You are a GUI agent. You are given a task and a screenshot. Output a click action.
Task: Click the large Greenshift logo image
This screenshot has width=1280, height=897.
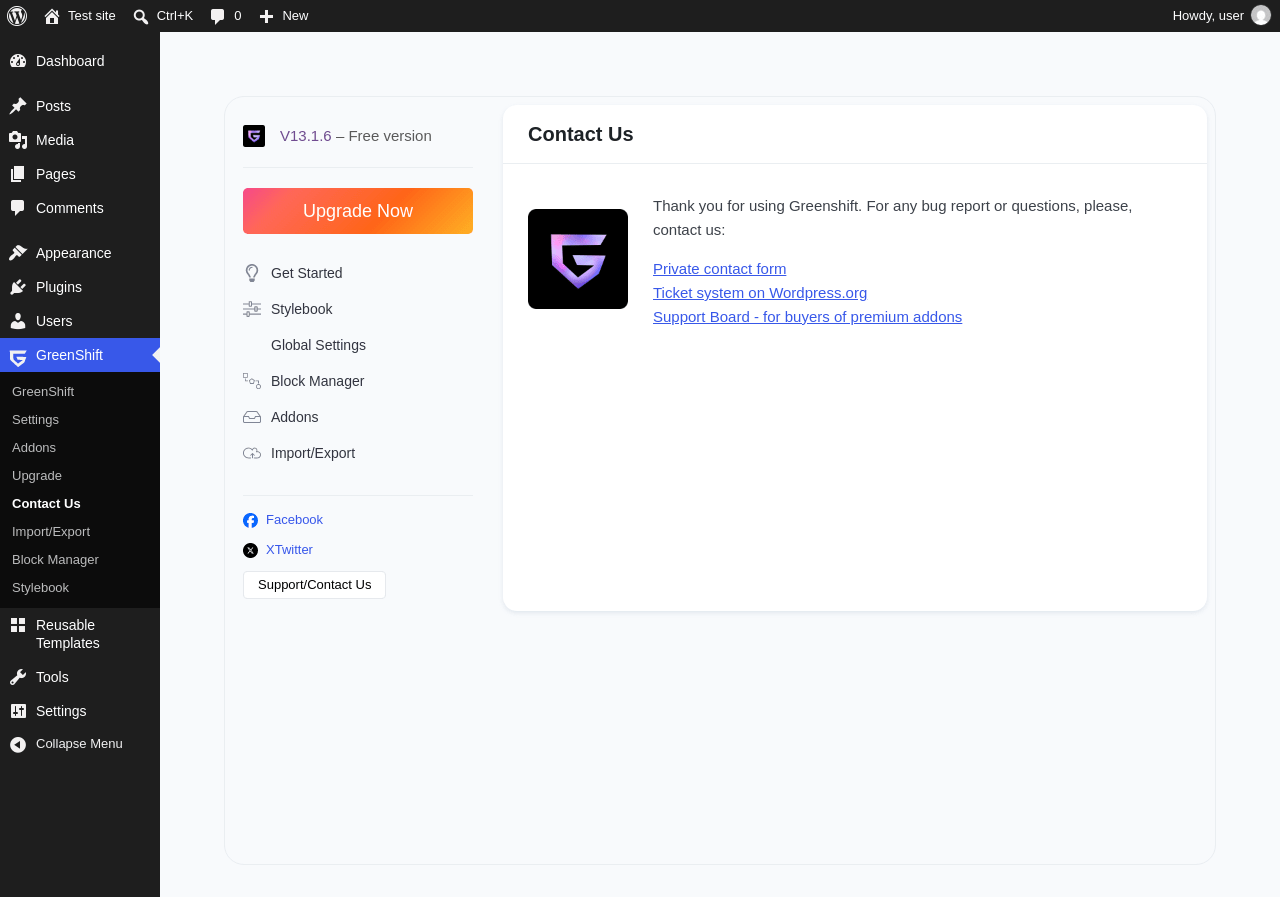[578, 259]
